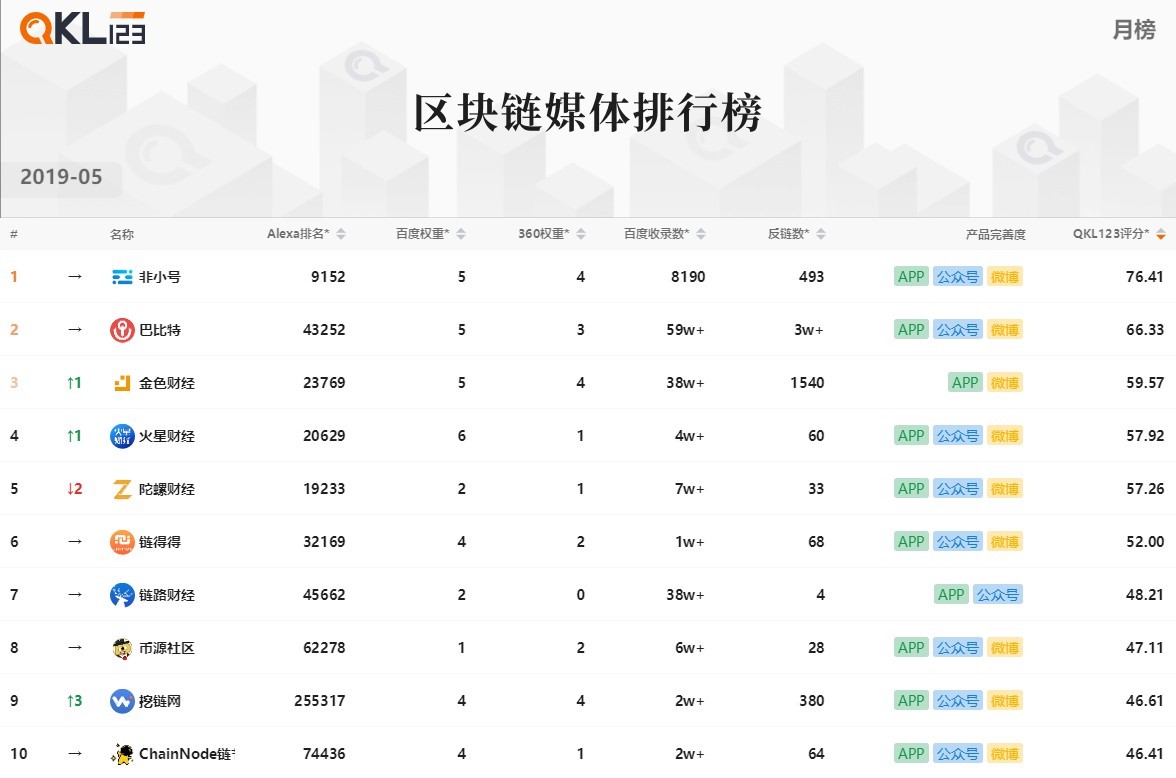Viewport: 1176px width, 778px height.
Task: Click the up-1 rank change for 火星财经
Action: tap(74, 436)
